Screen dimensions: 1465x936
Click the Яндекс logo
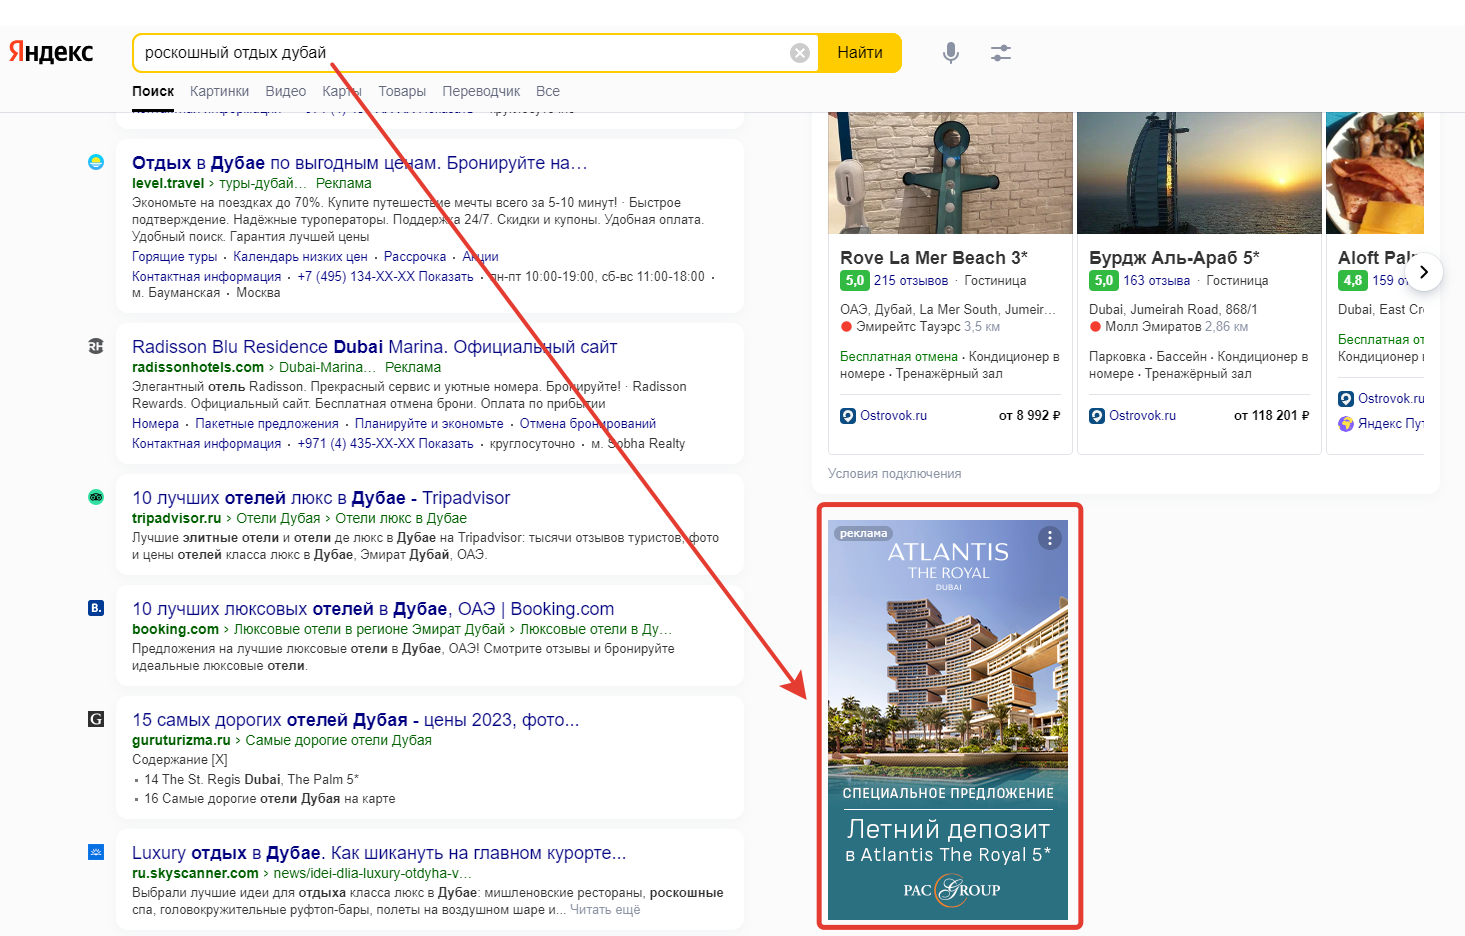click(x=51, y=52)
